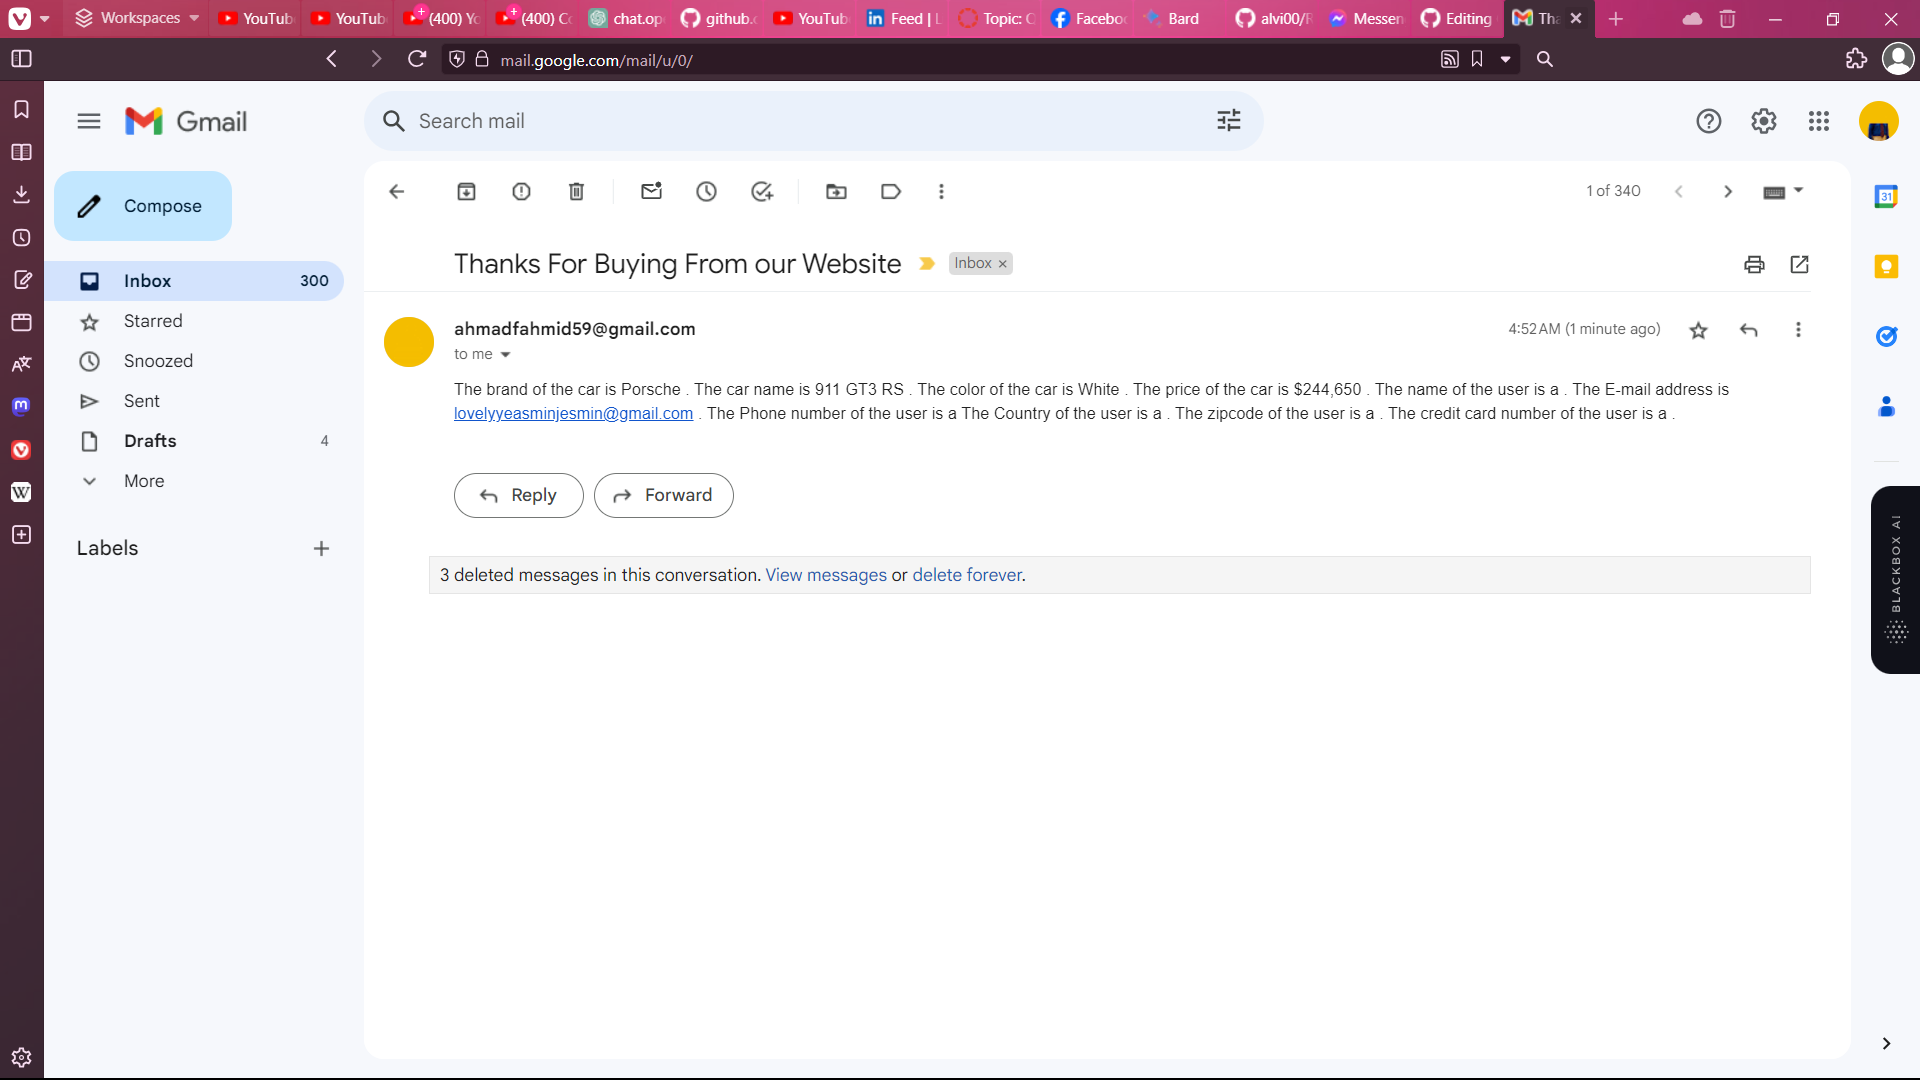Snooze the email using the clock icon
This screenshot has width=1920, height=1080.
706,191
